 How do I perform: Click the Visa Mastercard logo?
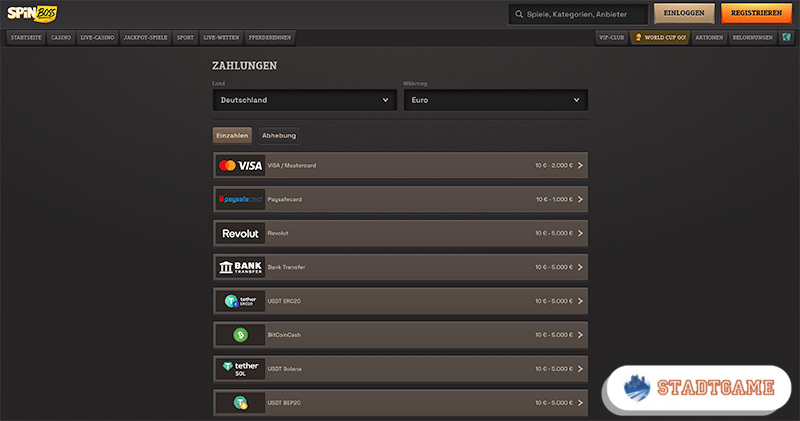pos(240,165)
